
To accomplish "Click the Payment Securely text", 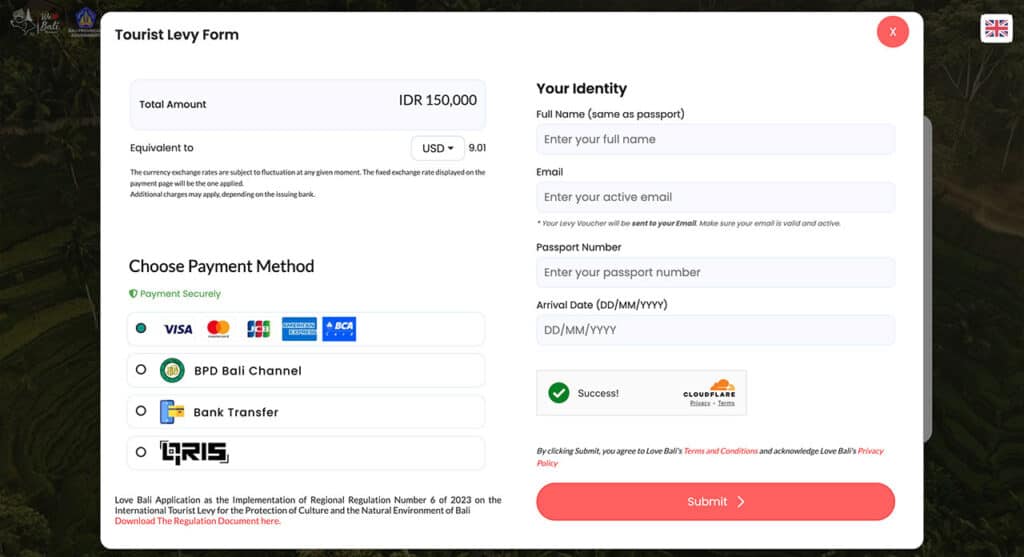I will coord(180,294).
